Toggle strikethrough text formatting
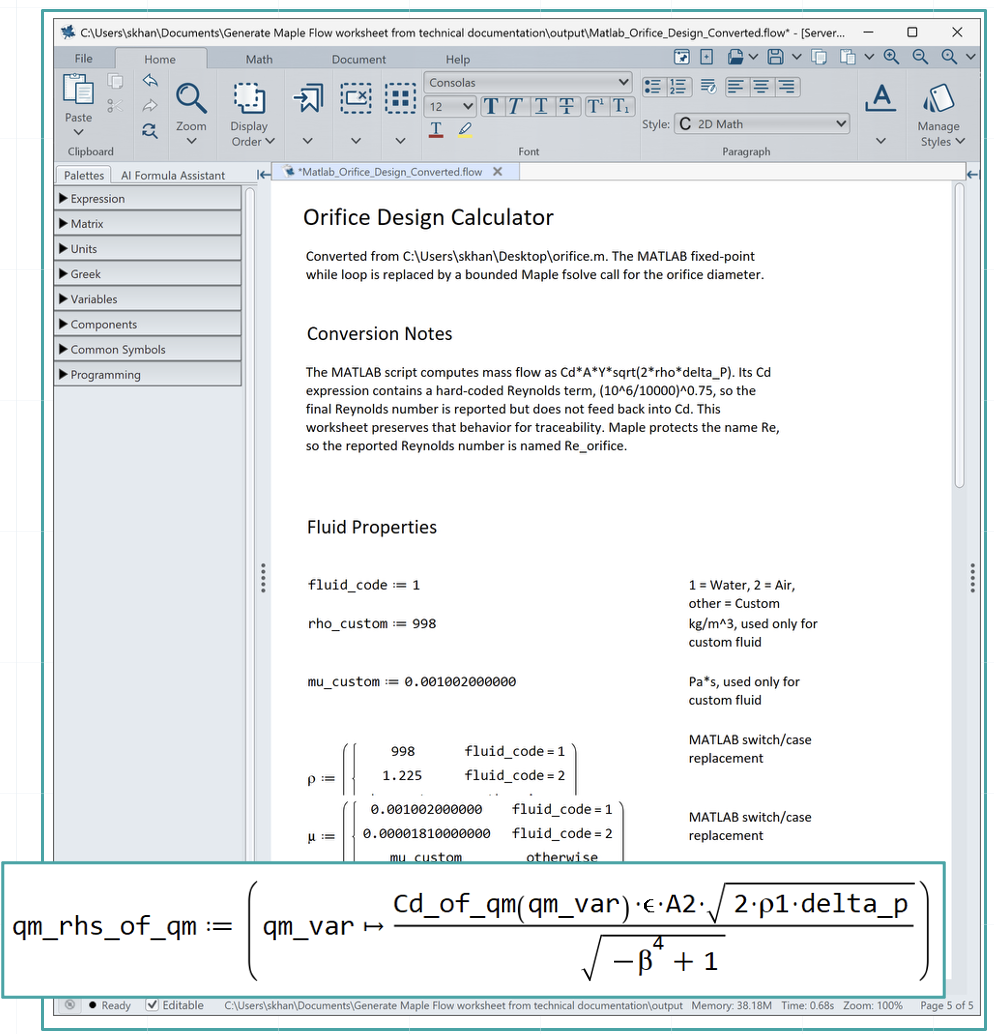The width and height of the screenshot is (994, 1034). pos(566,106)
